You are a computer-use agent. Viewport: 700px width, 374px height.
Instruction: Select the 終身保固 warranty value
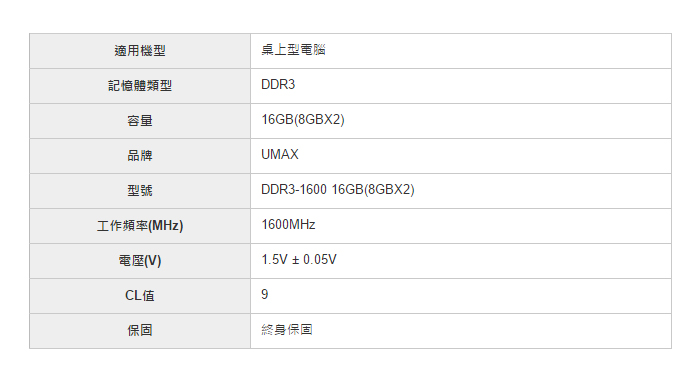[287, 330]
